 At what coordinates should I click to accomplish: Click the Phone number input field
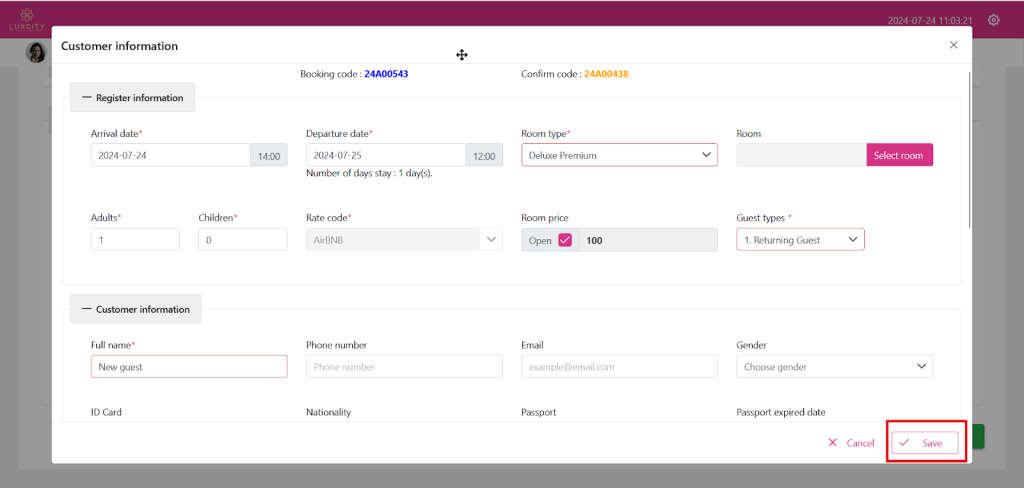pyautogui.click(x=404, y=367)
